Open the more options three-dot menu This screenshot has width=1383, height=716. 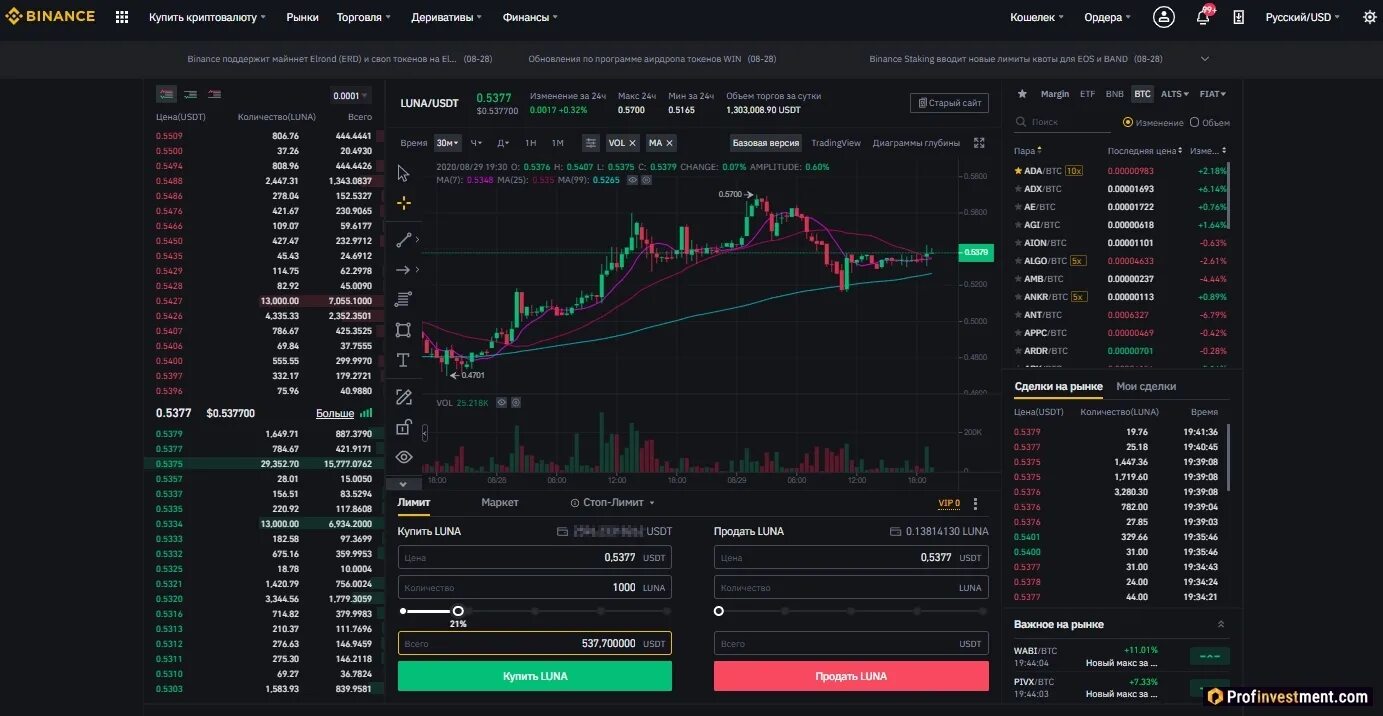click(x=976, y=504)
